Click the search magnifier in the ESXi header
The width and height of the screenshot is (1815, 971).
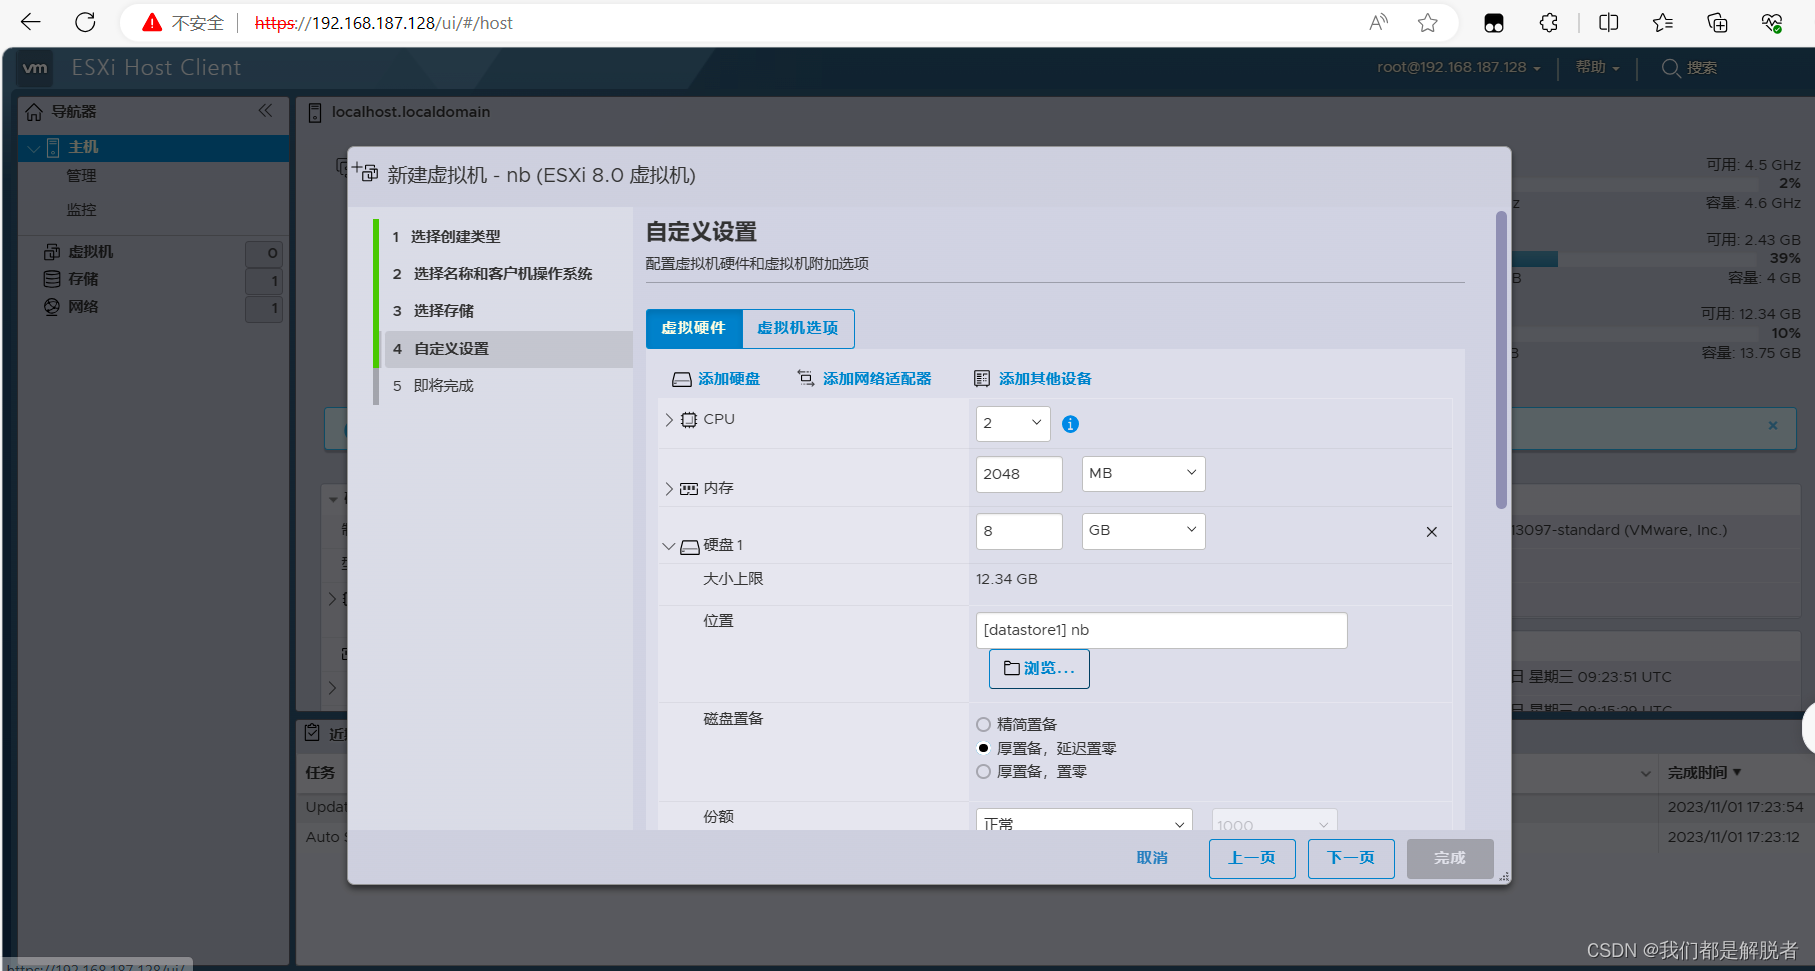pyautogui.click(x=1671, y=68)
